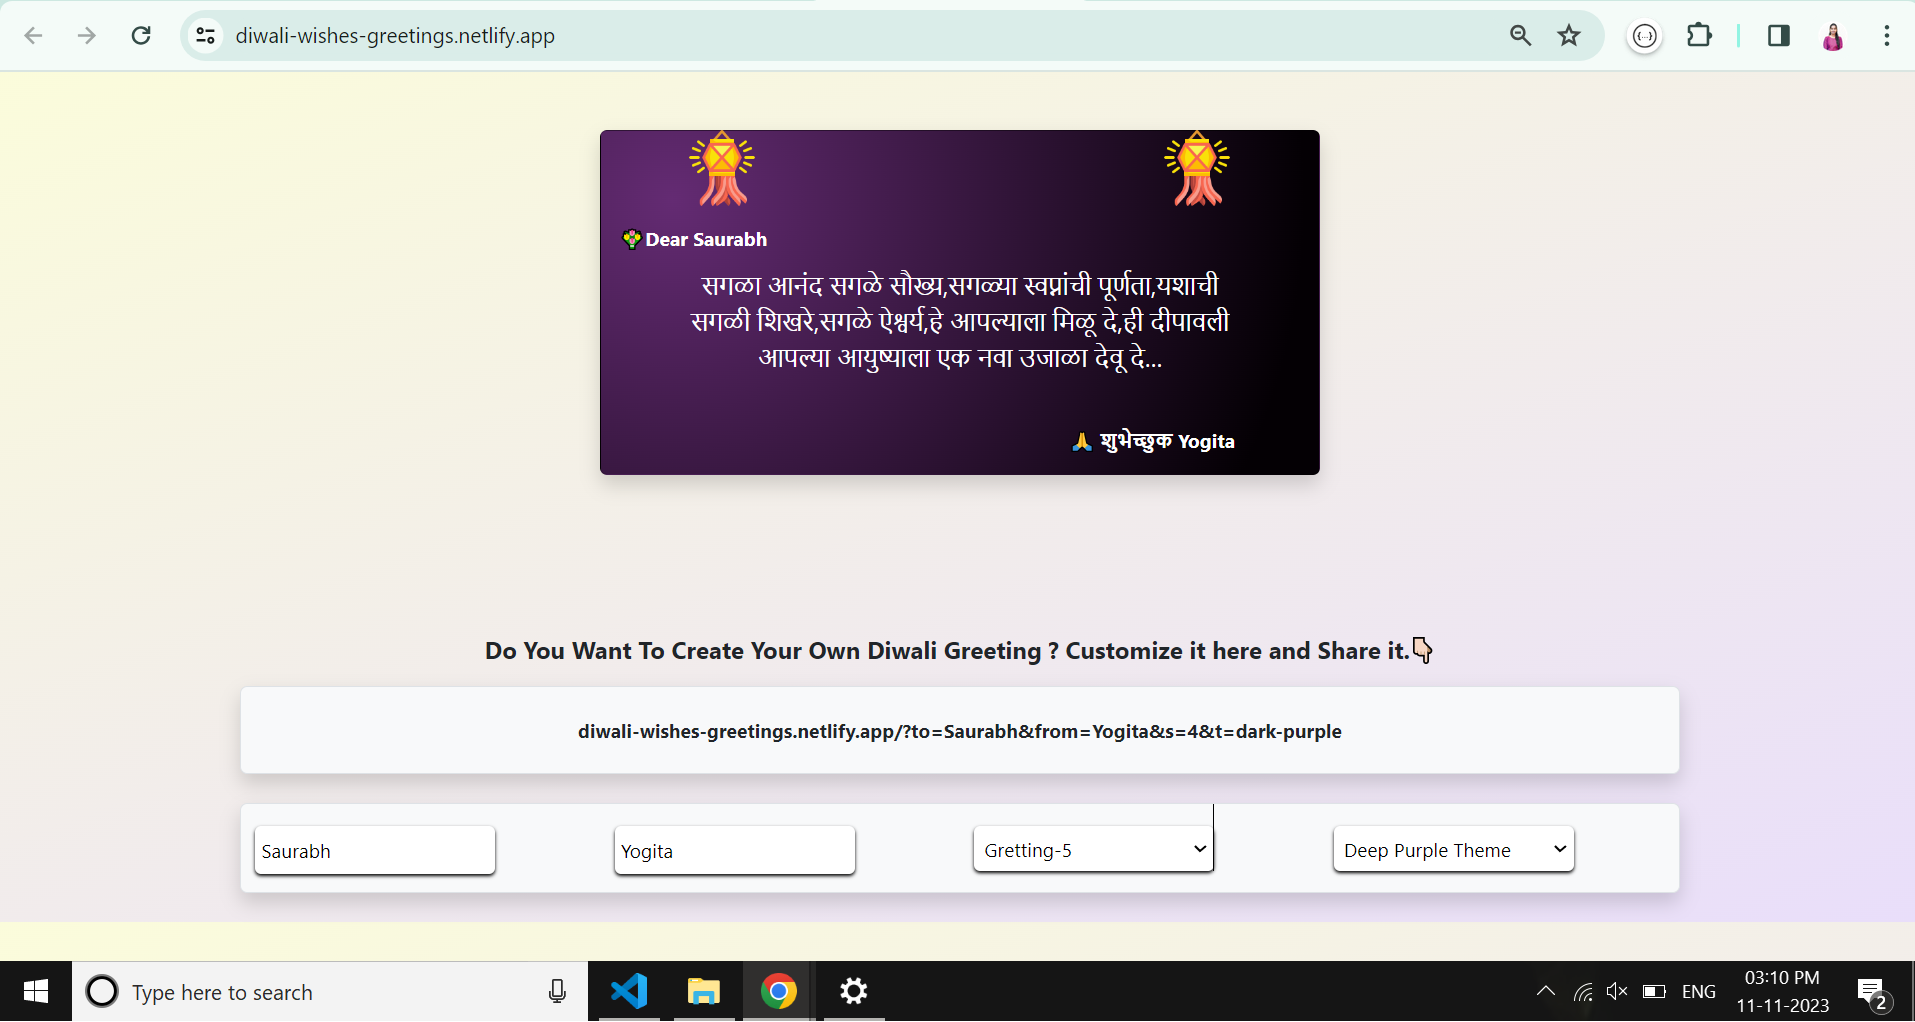
Task: Launch Visual Studio Code from the taskbar
Action: point(628,991)
